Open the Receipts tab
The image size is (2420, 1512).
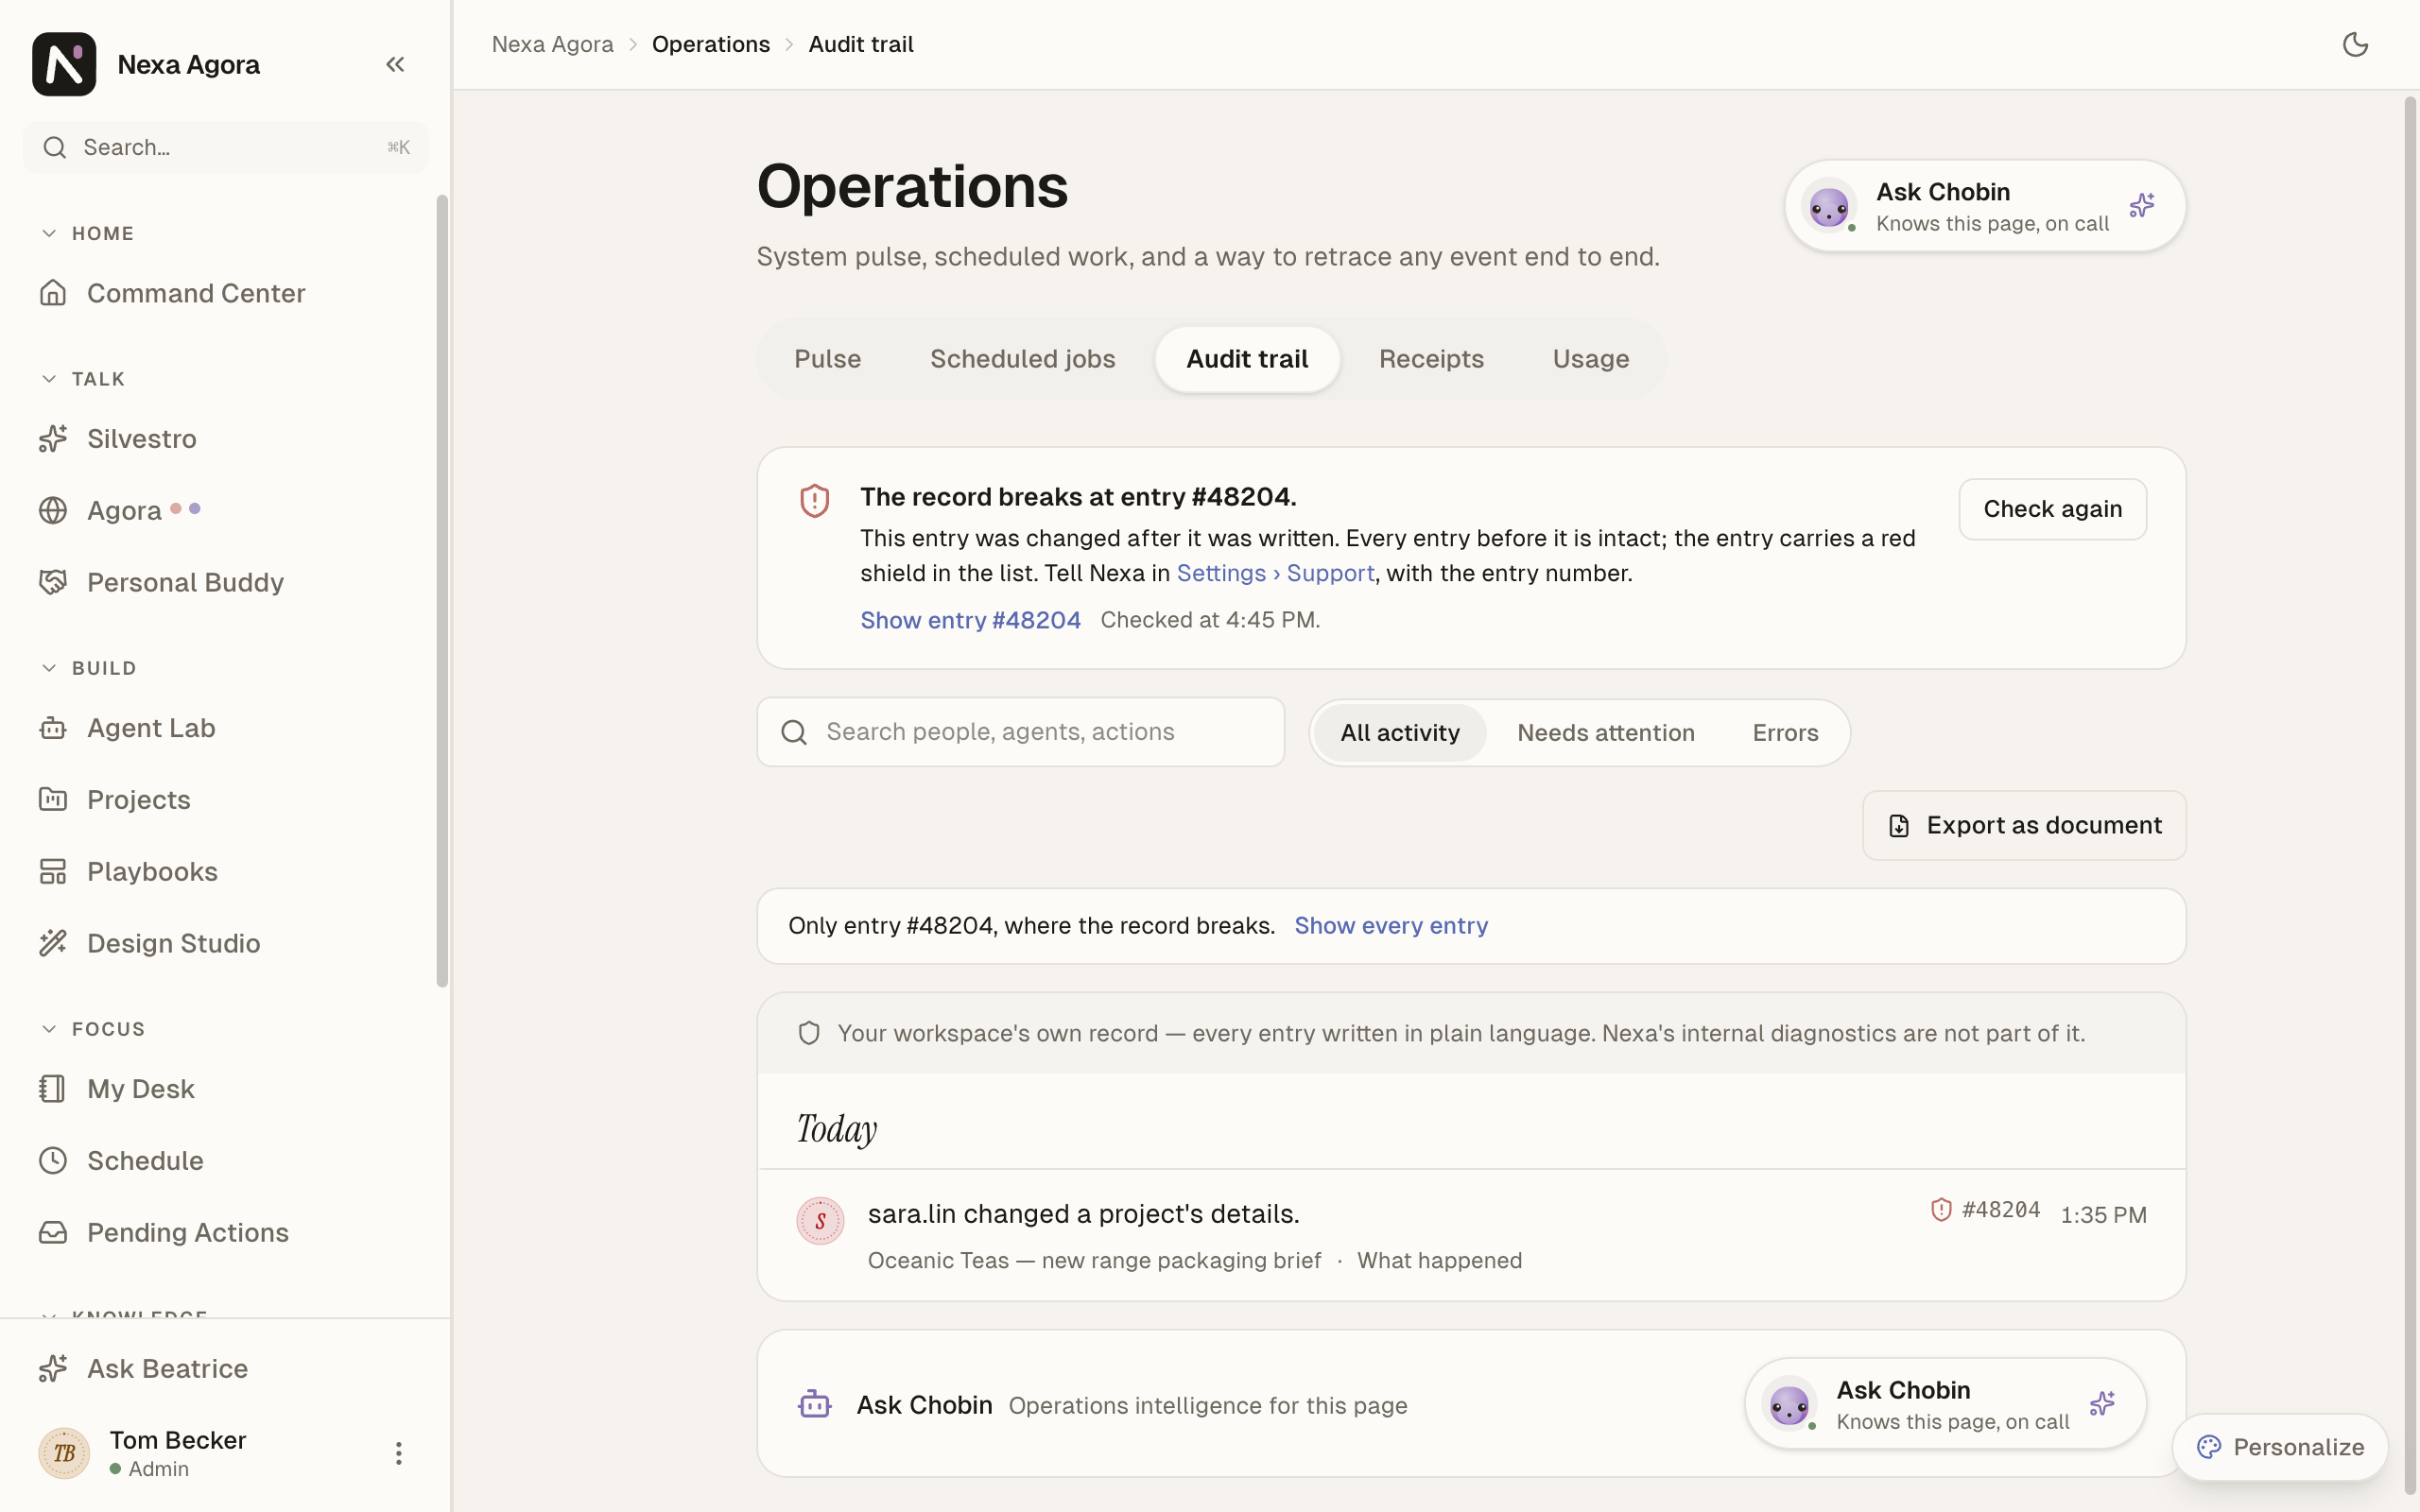1431,359
